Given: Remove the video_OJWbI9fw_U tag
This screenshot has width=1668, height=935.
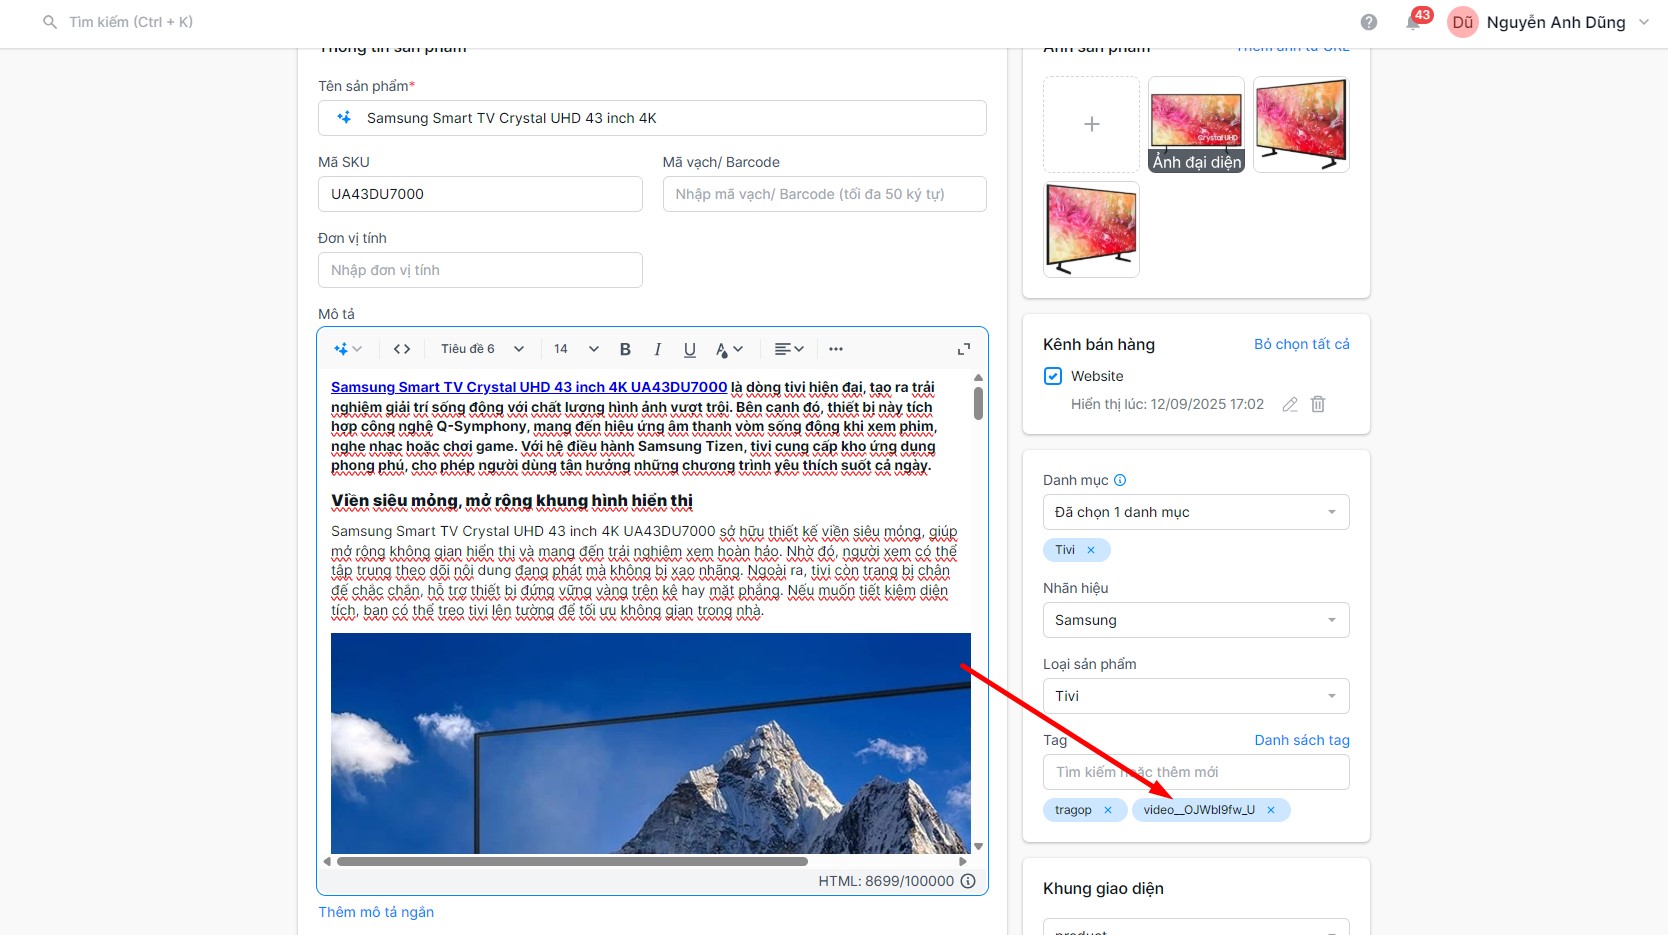Looking at the screenshot, I should tap(1271, 810).
